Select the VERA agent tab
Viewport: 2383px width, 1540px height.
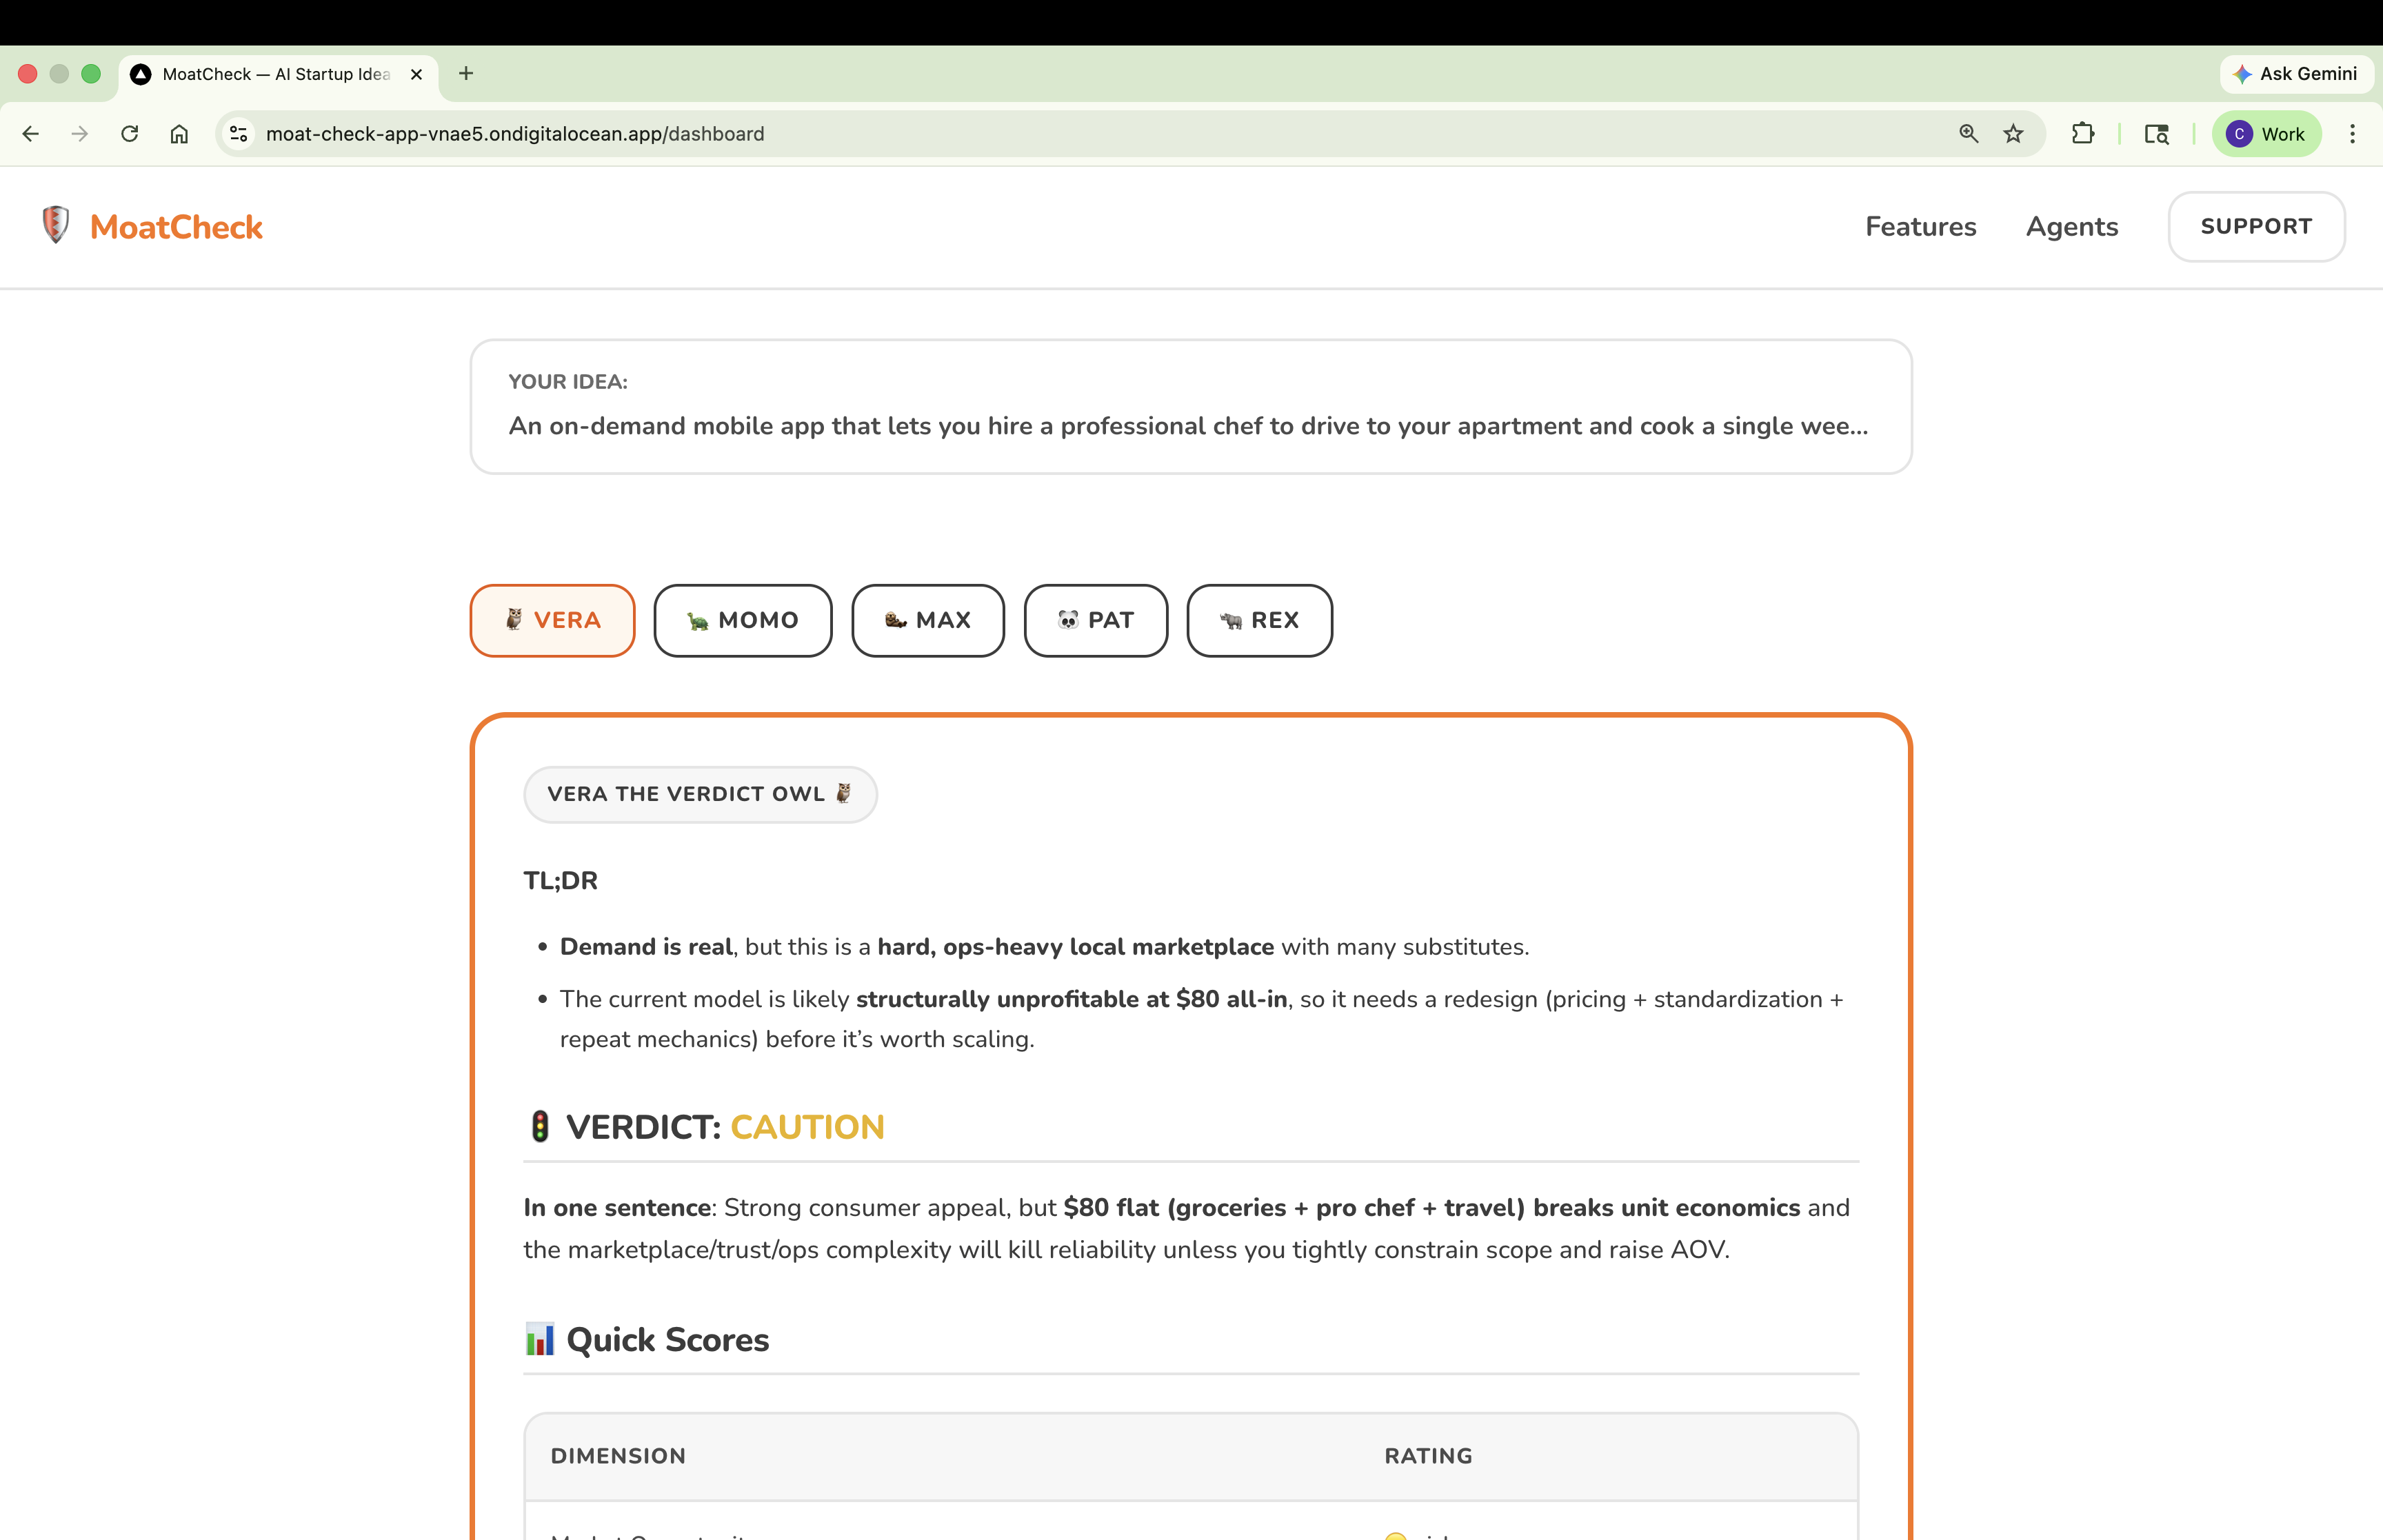(552, 620)
